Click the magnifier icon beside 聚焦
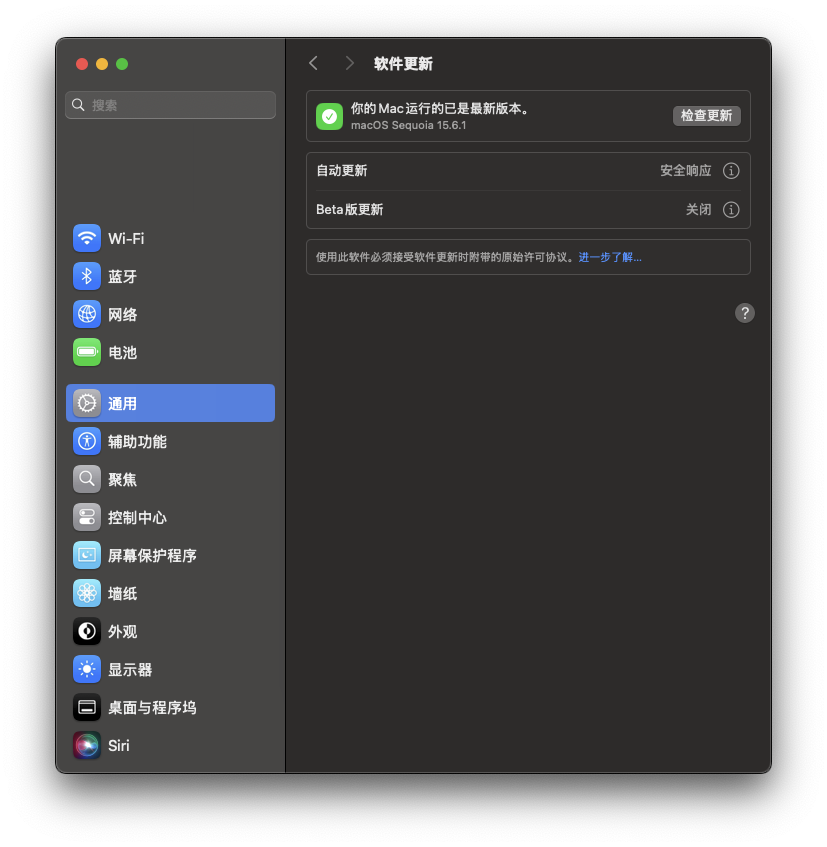This screenshot has width=827, height=847. coord(86,479)
